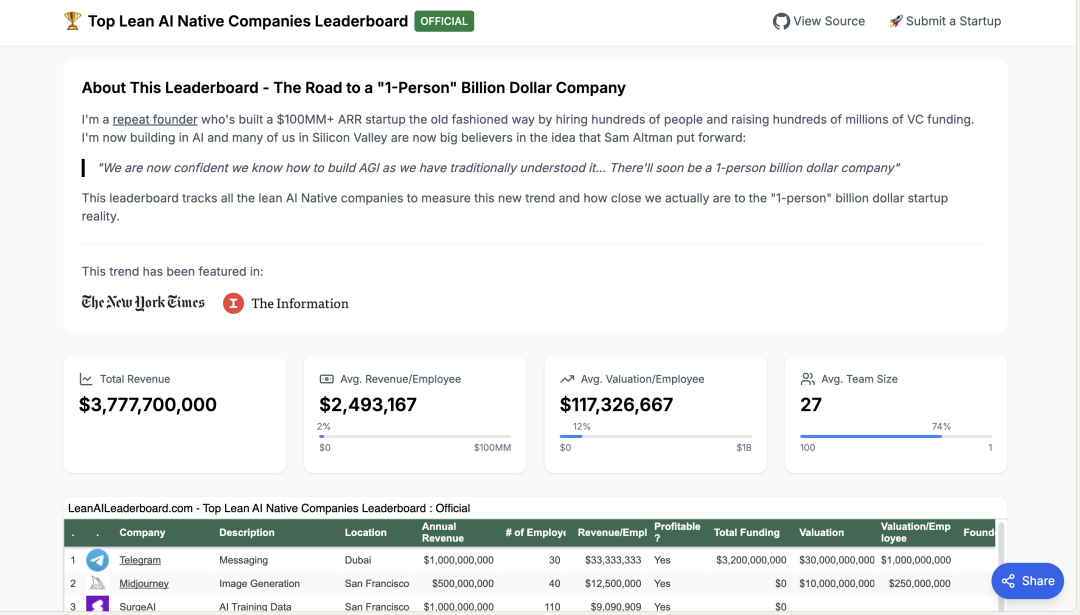Open the Submit a Startup link
The image size is (1080, 615).
(945, 21)
